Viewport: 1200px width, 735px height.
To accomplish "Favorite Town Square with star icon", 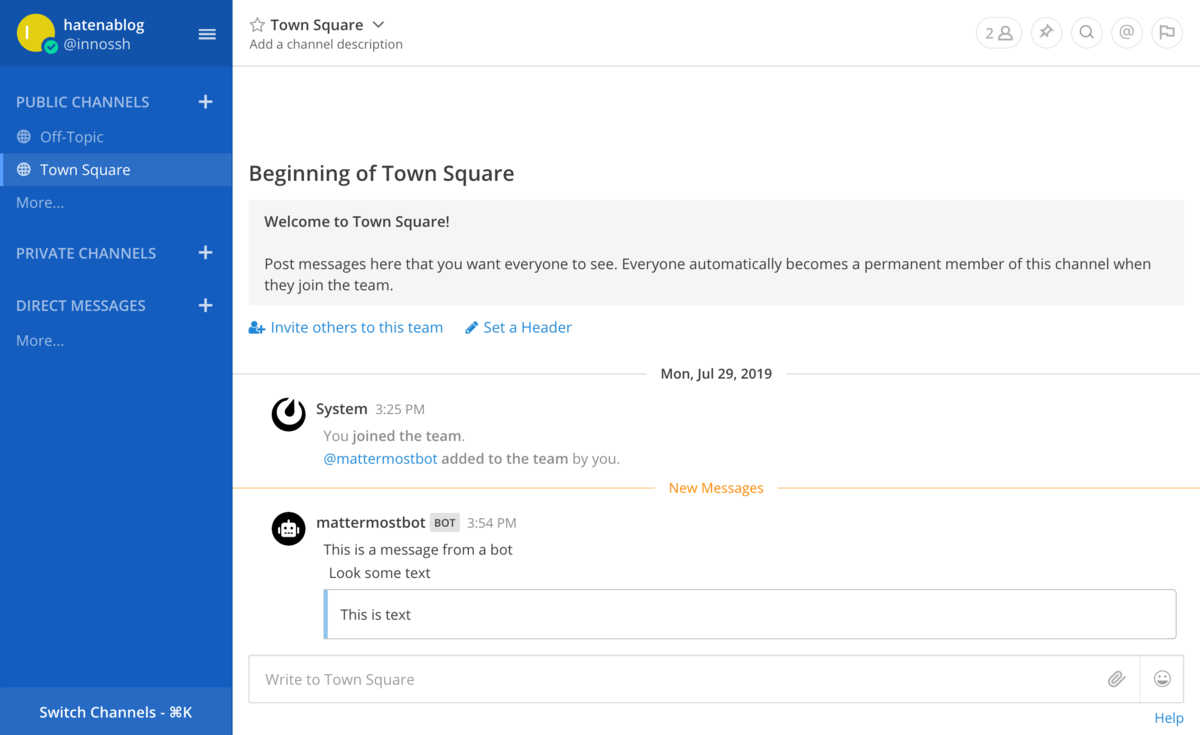I will coord(257,25).
